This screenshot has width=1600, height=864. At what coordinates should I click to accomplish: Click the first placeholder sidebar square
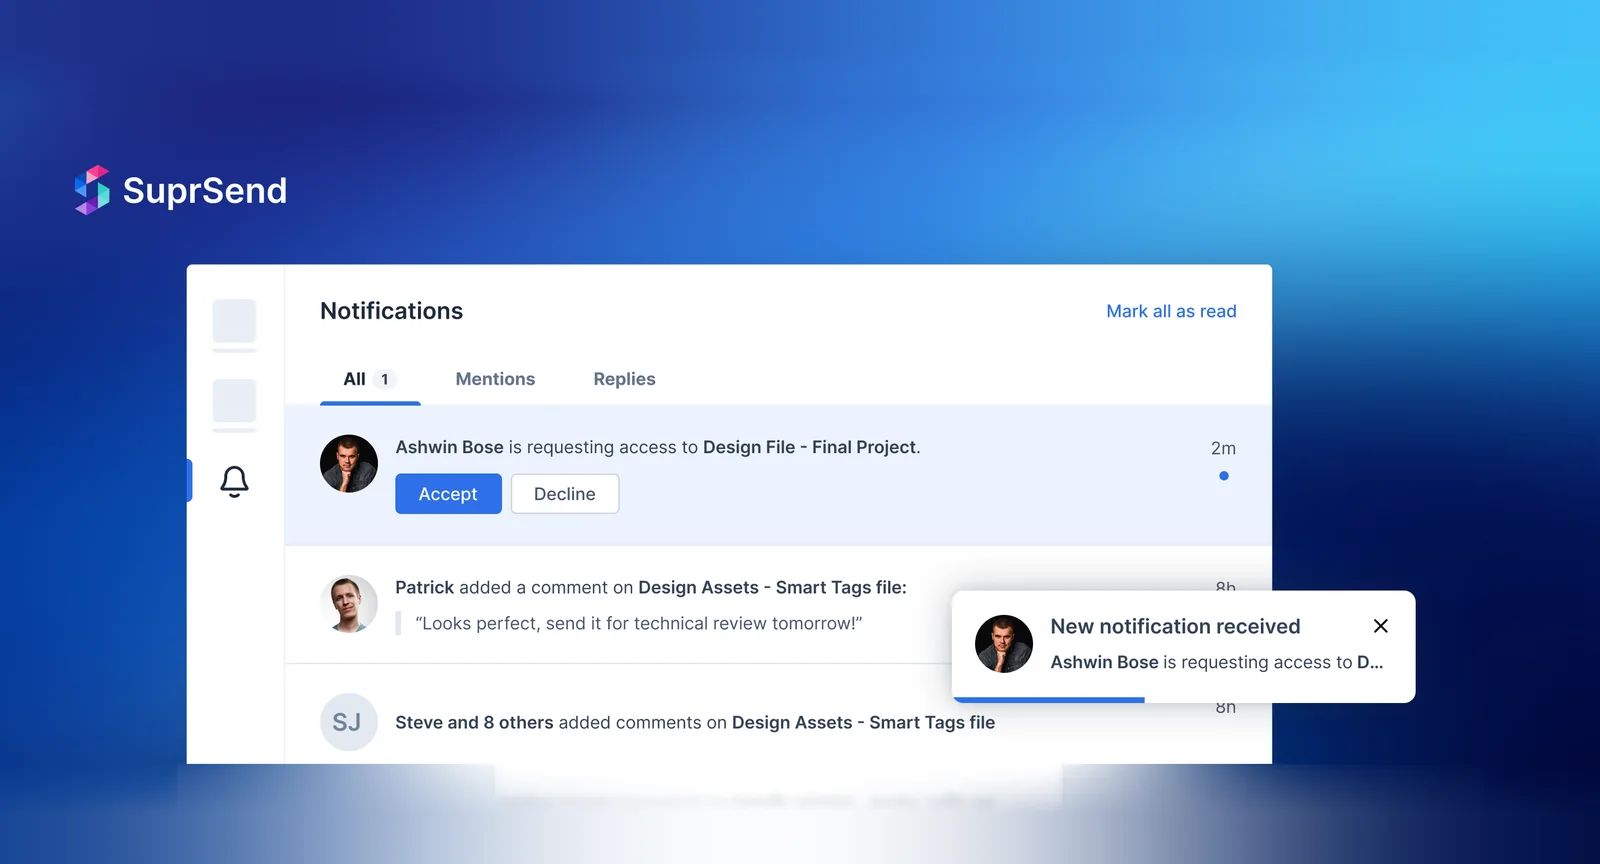click(235, 321)
